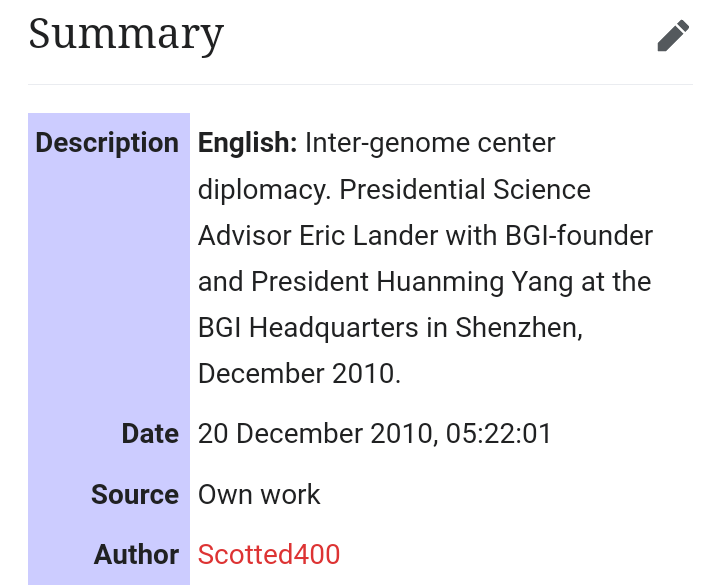Viewport: 720px width, 588px height.
Task: Click the Summary section heading
Action: pos(126,34)
